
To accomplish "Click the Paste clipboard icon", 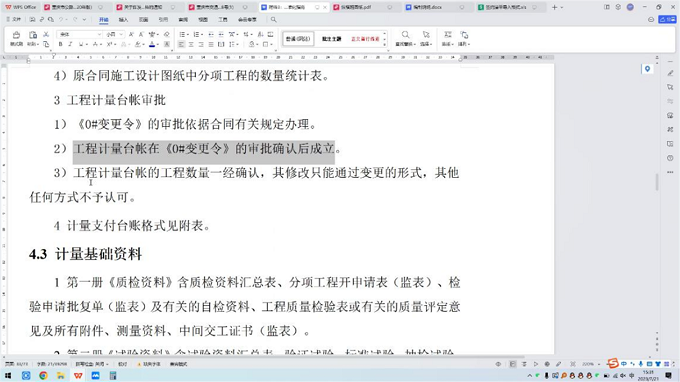I will [x=33, y=35].
